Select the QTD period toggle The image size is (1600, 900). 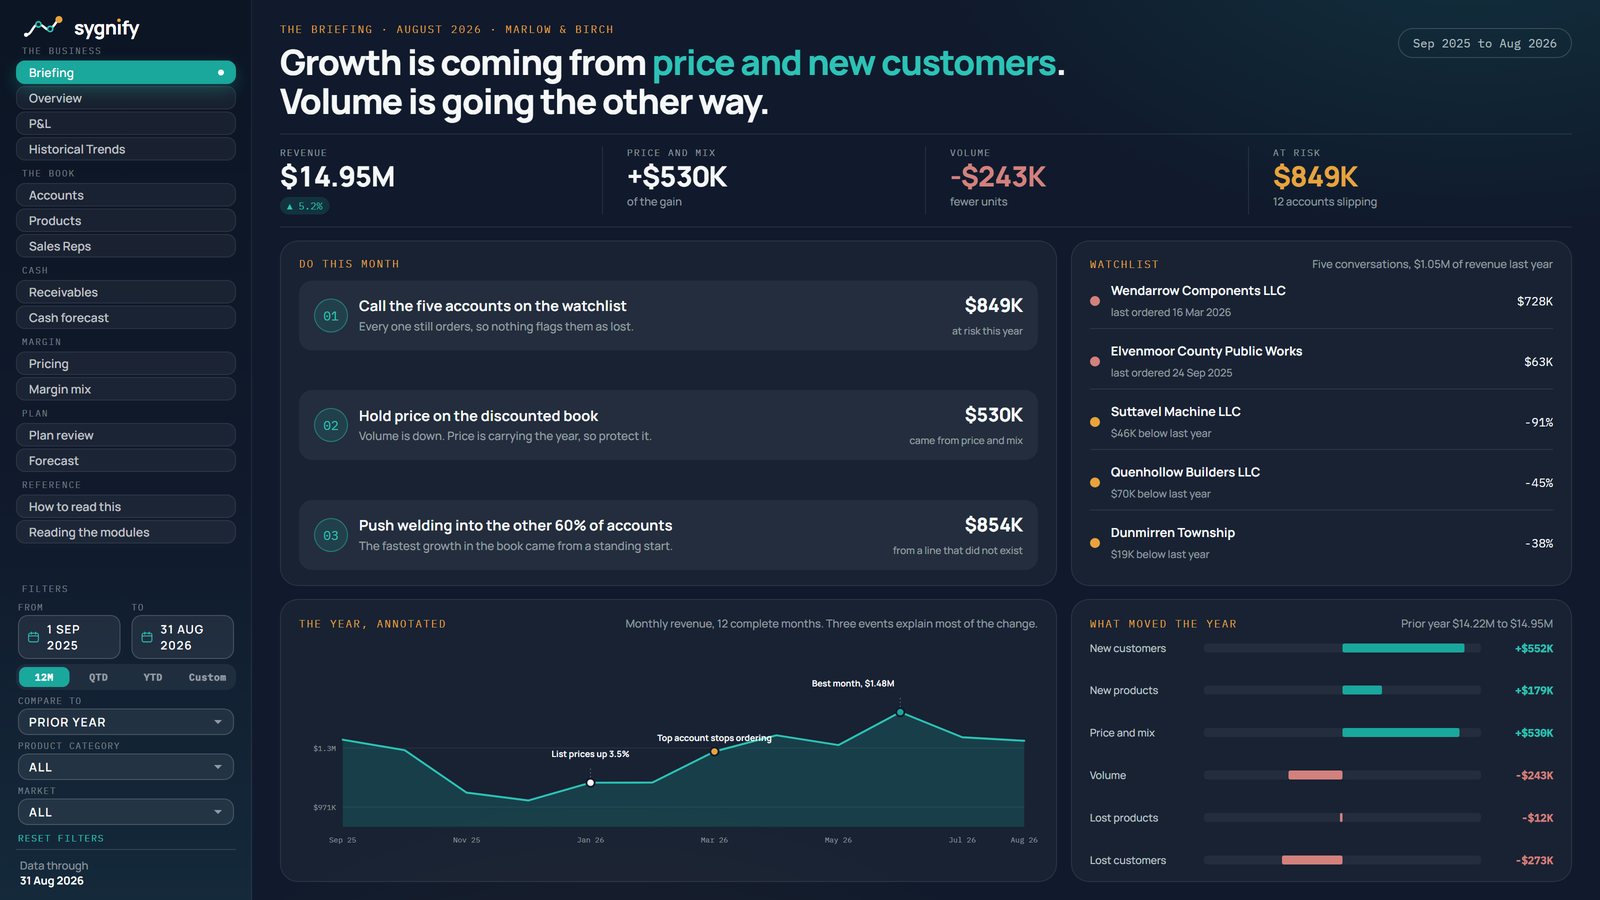click(98, 677)
